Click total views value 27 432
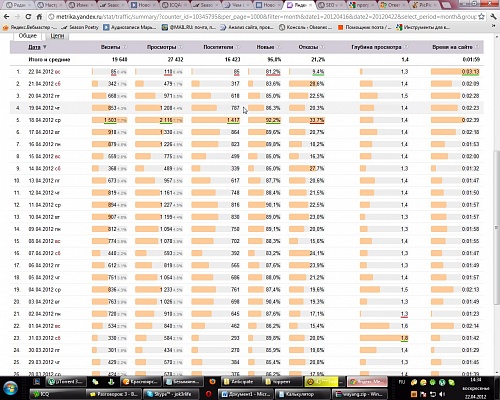 175,60
